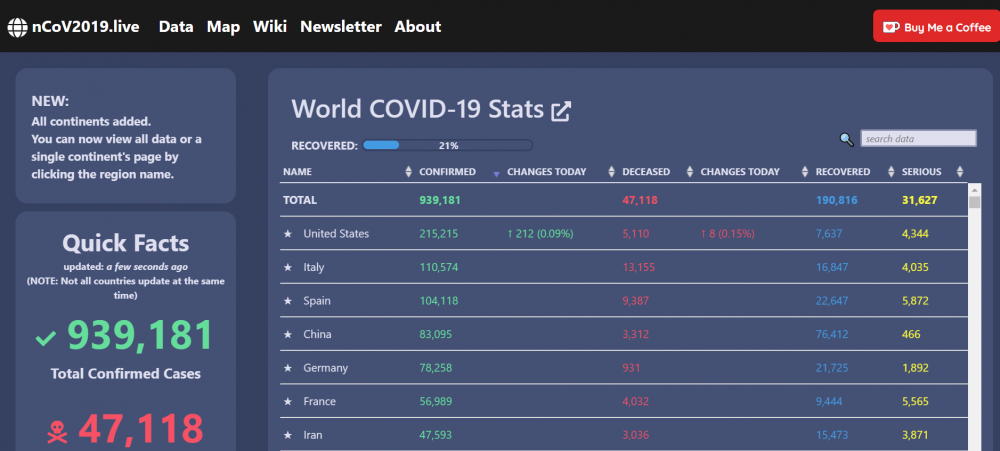The height and width of the screenshot is (451, 1000).
Task: Click the globe logo icon
Action: (17, 27)
